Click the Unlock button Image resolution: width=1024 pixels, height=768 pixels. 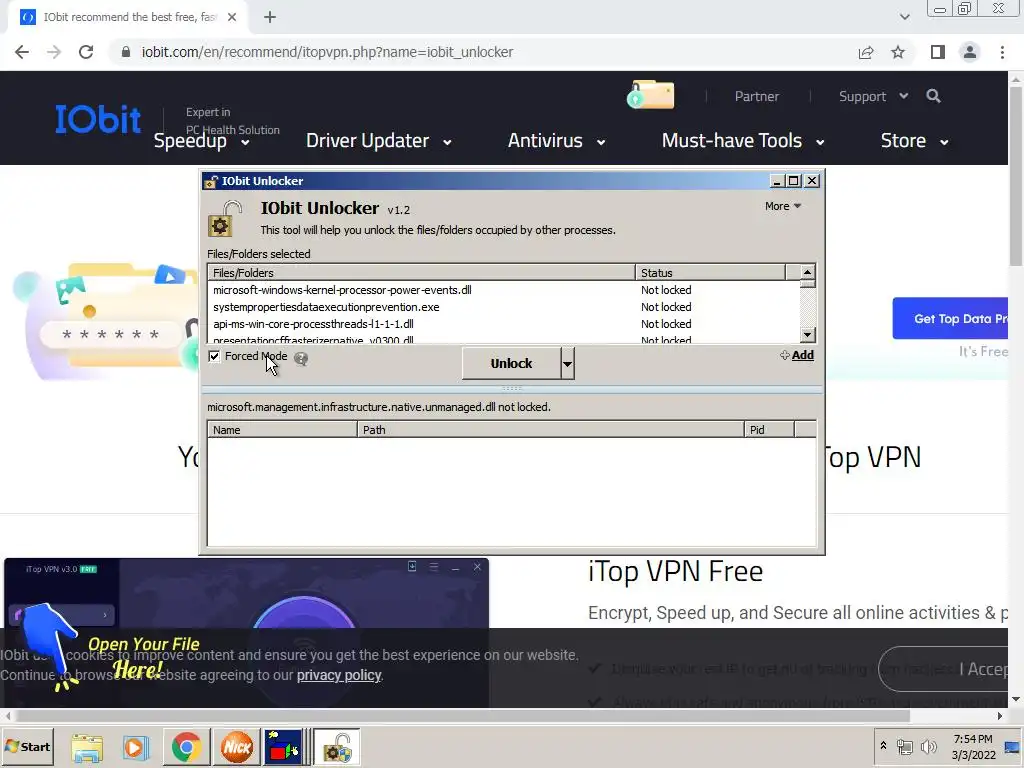511,363
